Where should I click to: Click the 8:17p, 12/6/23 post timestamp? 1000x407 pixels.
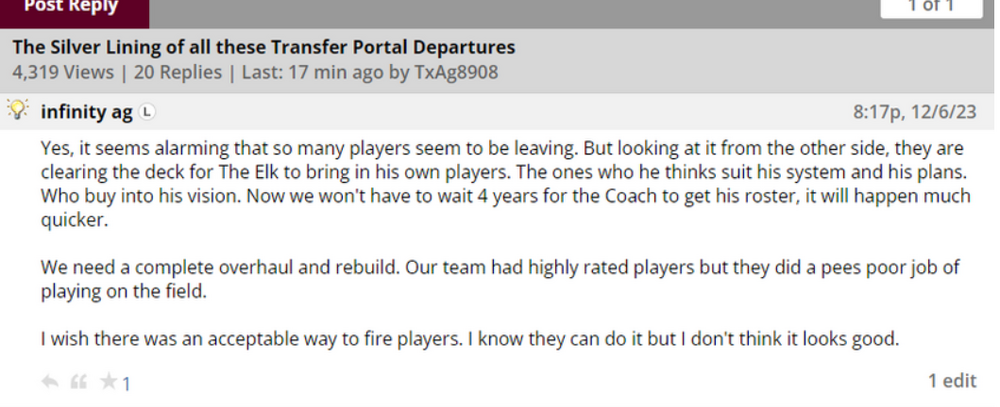click(x=915, y=112)
